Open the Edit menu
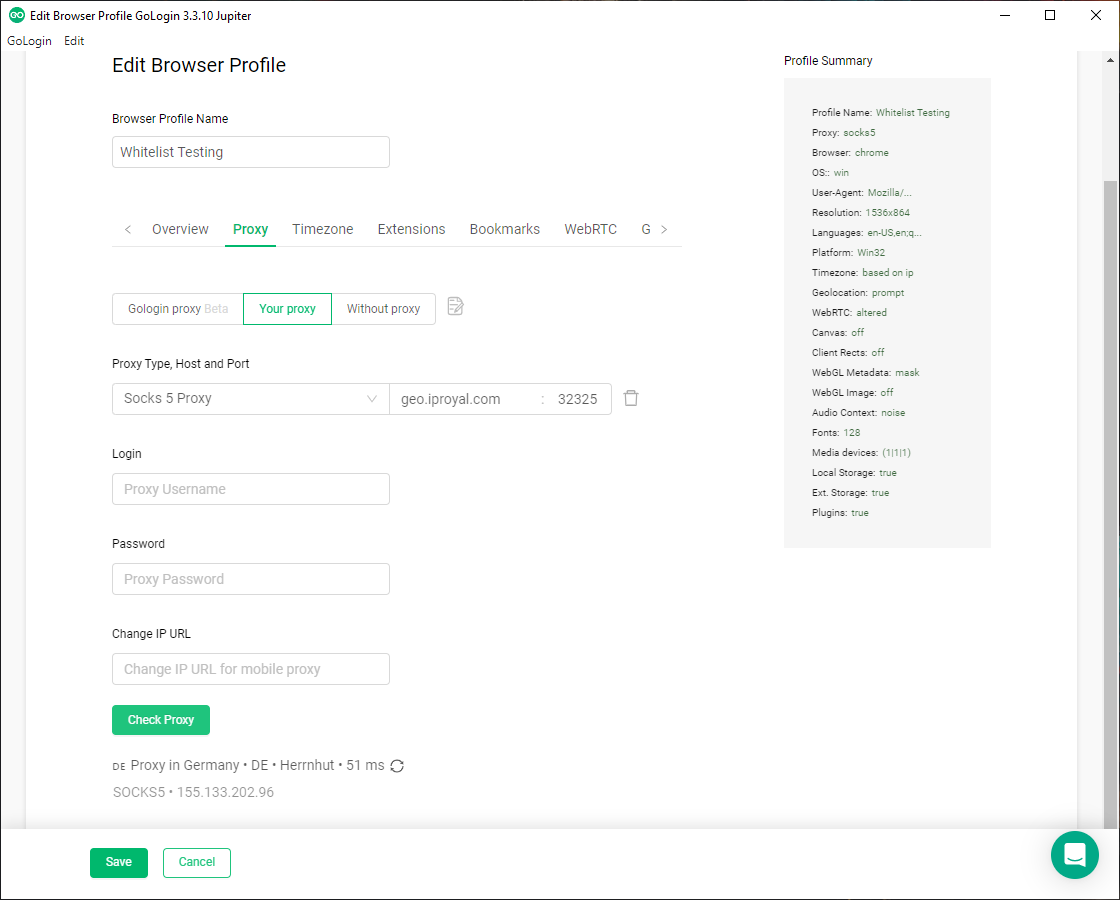Viewport: 1120px width, 900px height. tap(74, 41)
